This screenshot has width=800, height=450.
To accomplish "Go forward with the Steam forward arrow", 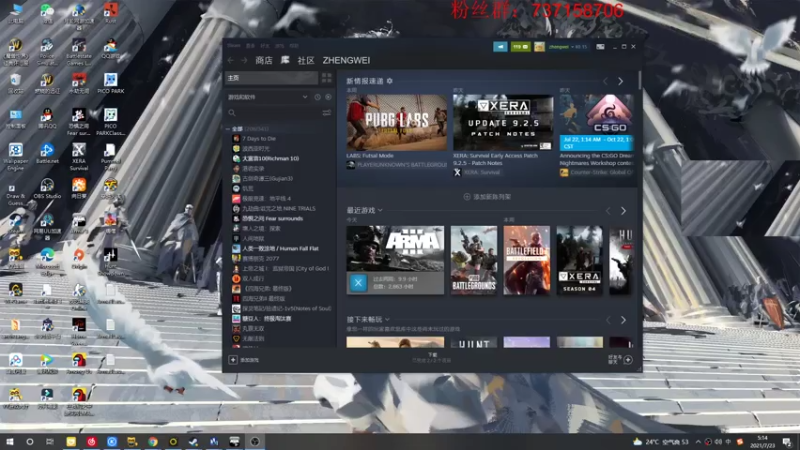I will click(244, 60).
